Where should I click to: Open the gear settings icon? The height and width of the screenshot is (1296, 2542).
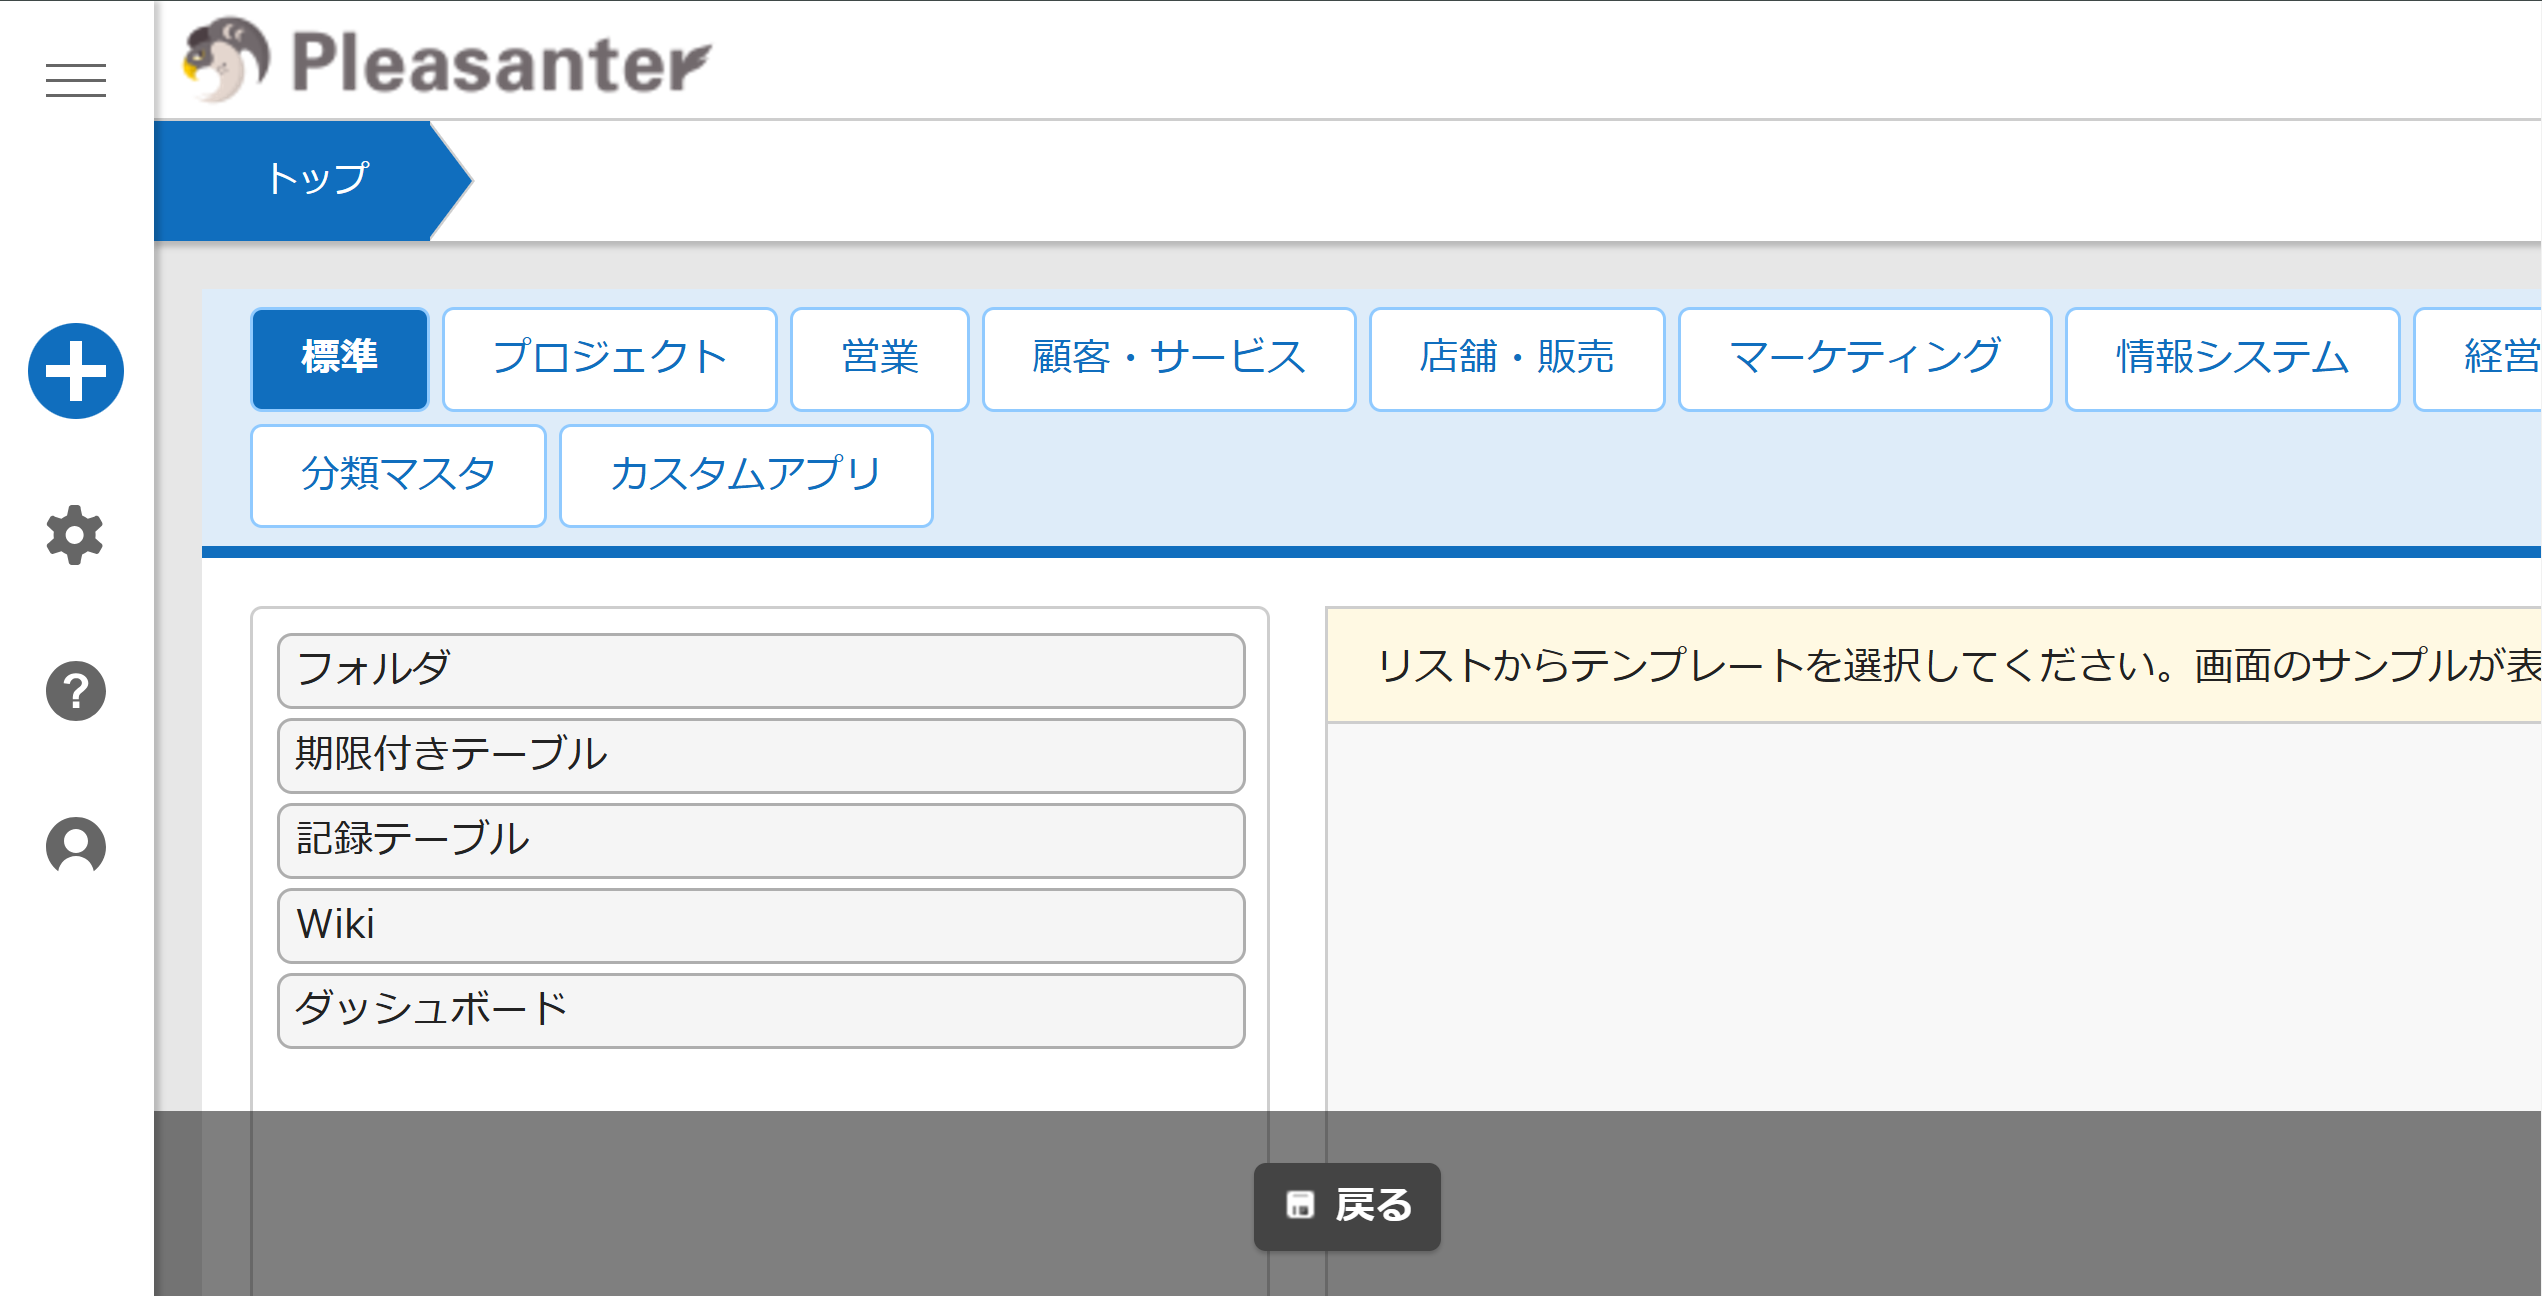pos(75,535)
